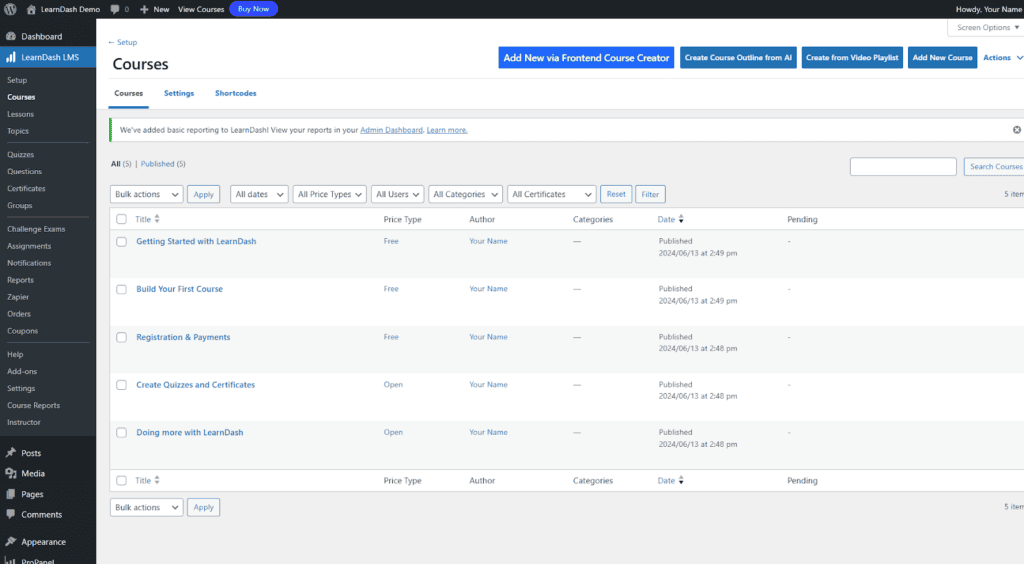
Task: Filter by the Published (5) link
Action: point(163,164)
